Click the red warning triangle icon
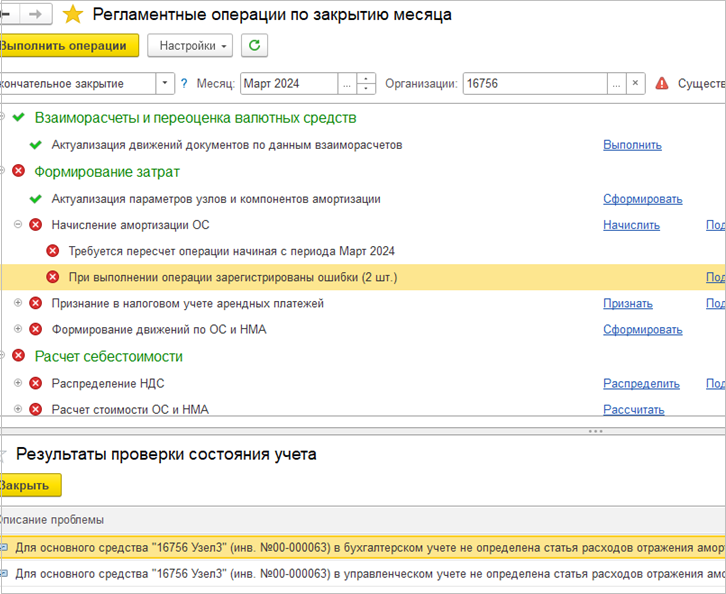Screen dimensions: 726x594 [661, 84]
